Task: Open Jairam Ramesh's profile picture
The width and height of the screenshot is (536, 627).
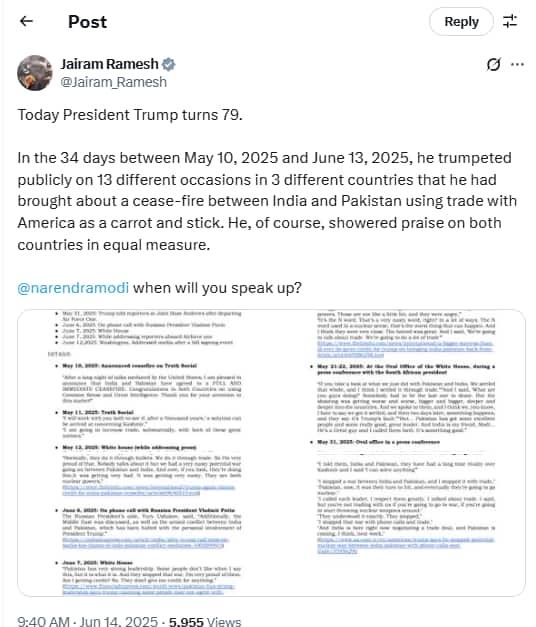Action: click(x=35, y=73)
